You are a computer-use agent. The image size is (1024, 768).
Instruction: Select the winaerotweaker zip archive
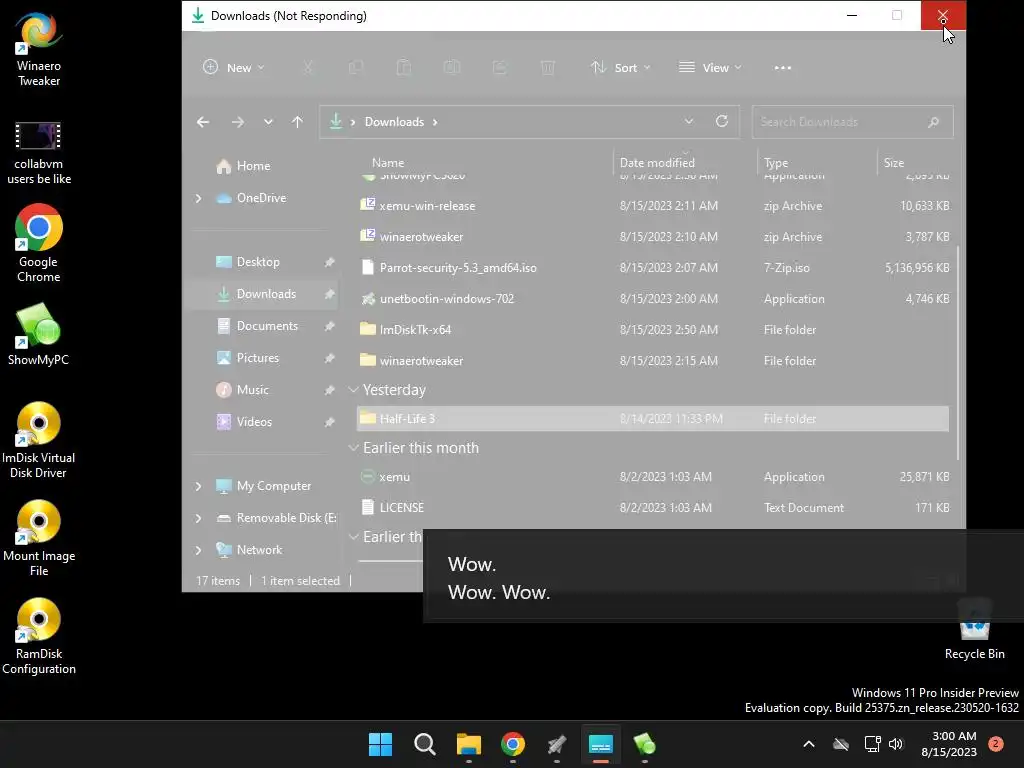point(653,236)
